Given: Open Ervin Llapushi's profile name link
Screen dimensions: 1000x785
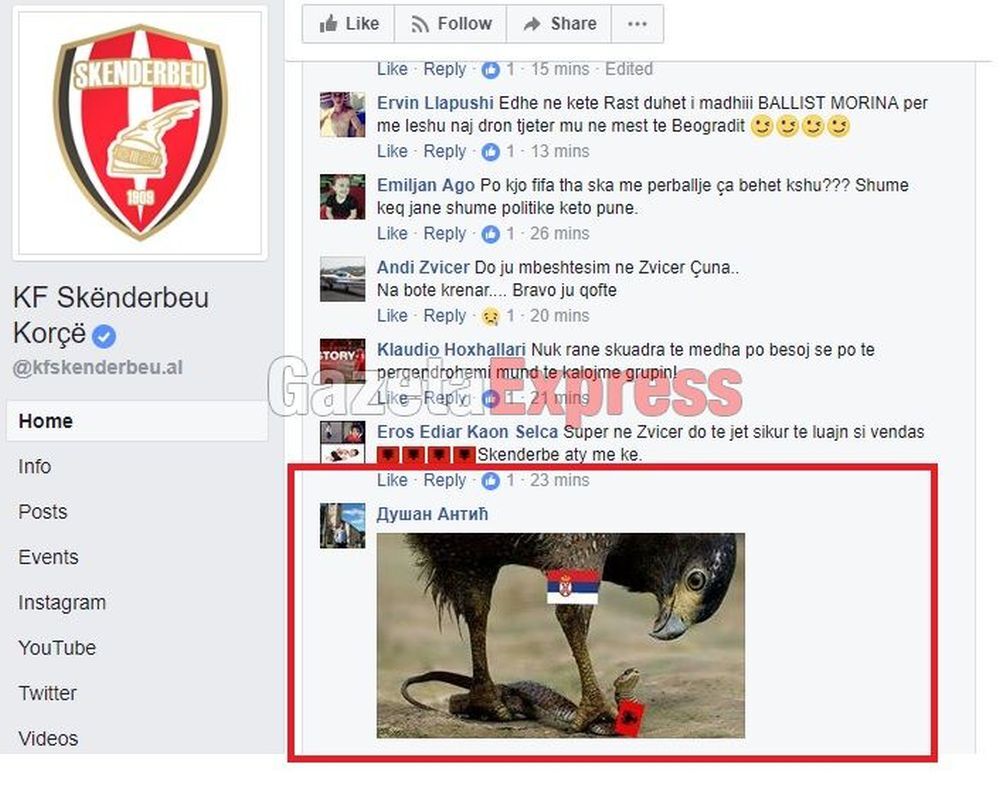Looking at the screenshot, I should 435,103.
